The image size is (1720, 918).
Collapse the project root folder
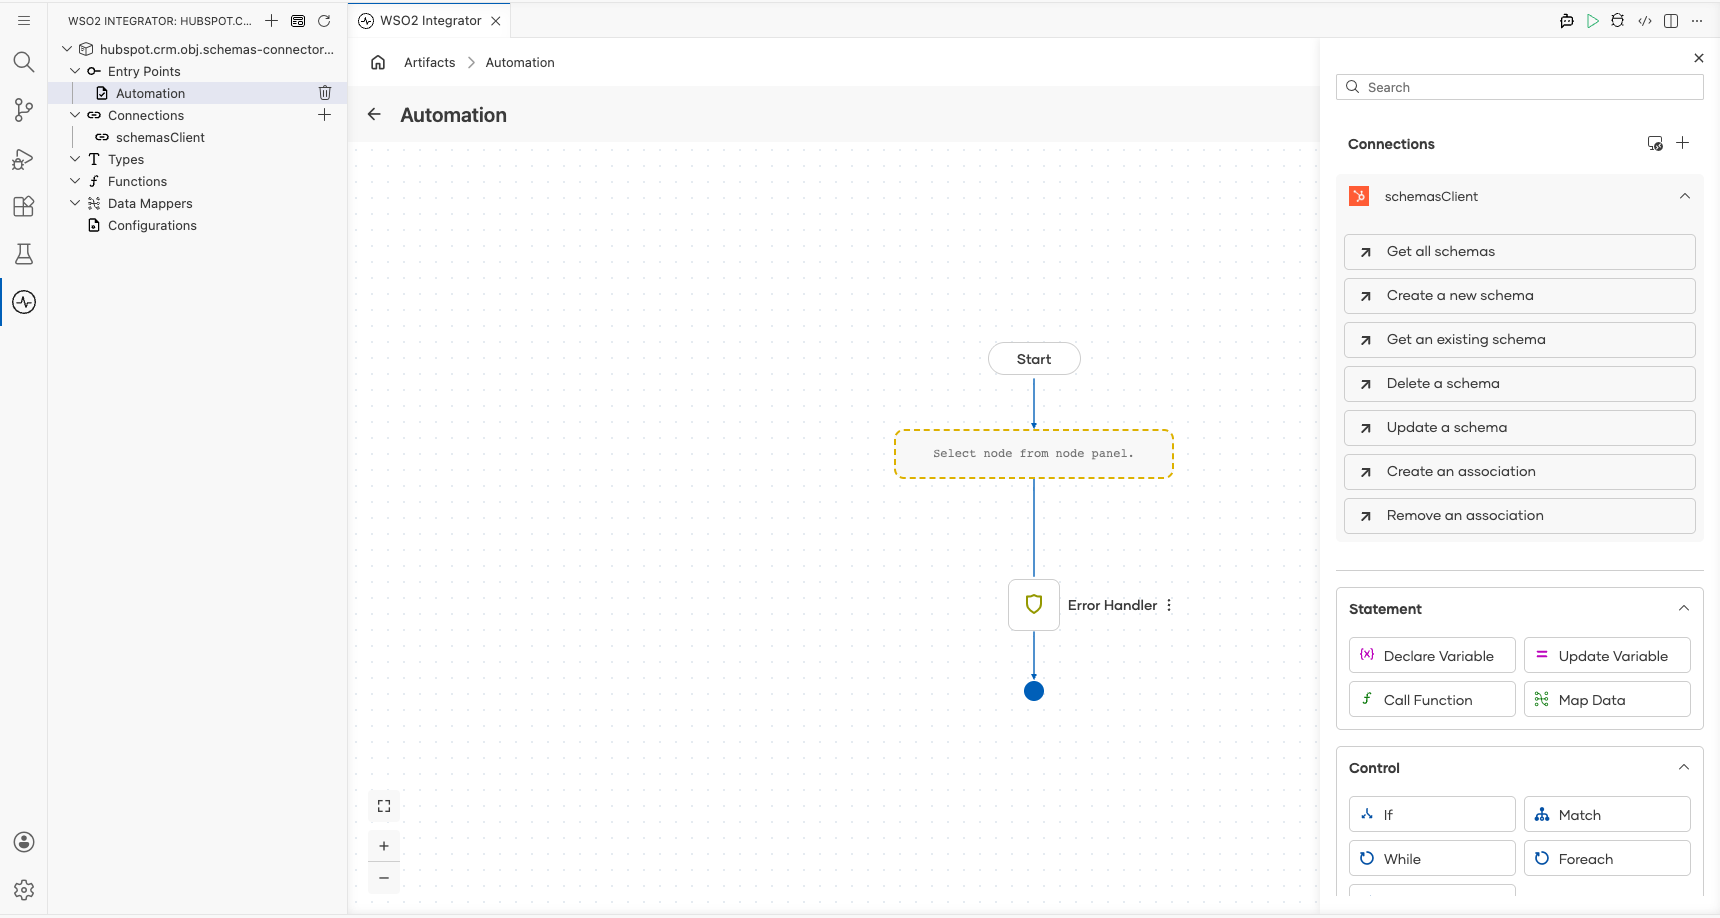67,49
